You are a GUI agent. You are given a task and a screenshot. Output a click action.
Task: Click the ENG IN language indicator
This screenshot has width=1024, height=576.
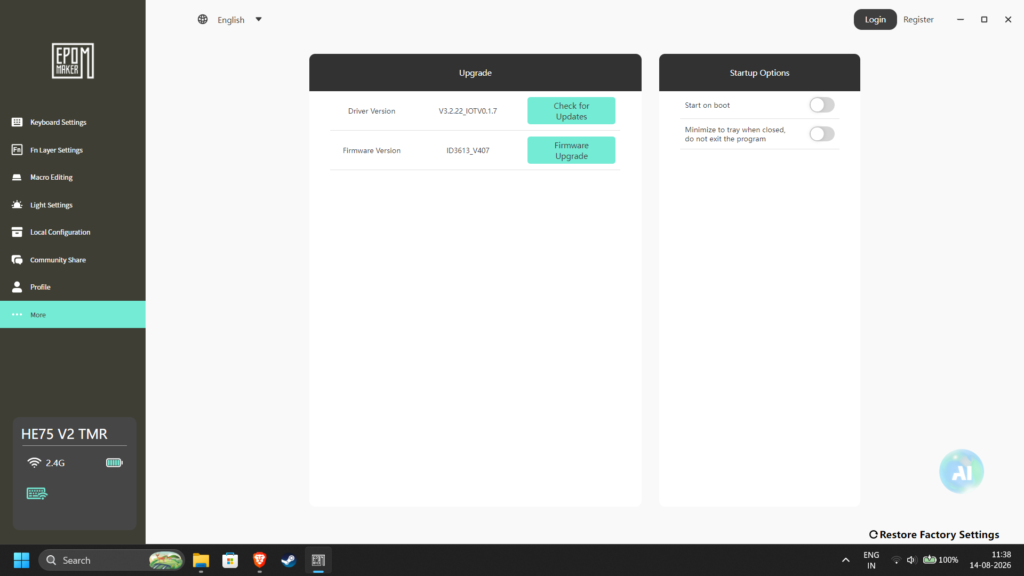click(871, 560)
